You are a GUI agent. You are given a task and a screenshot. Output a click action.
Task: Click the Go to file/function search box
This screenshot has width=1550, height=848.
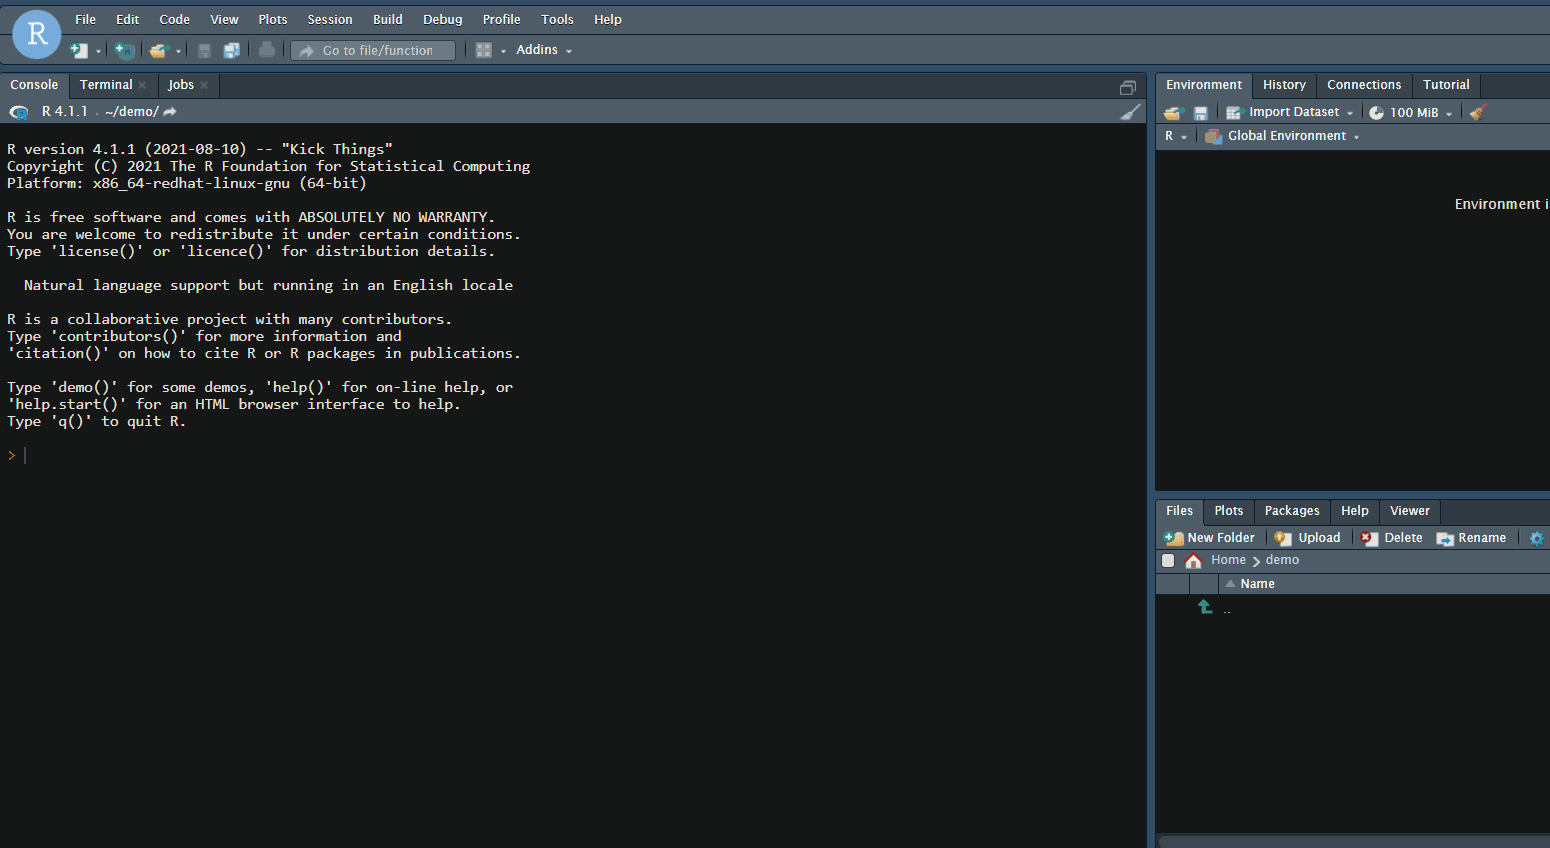(372, 49)
